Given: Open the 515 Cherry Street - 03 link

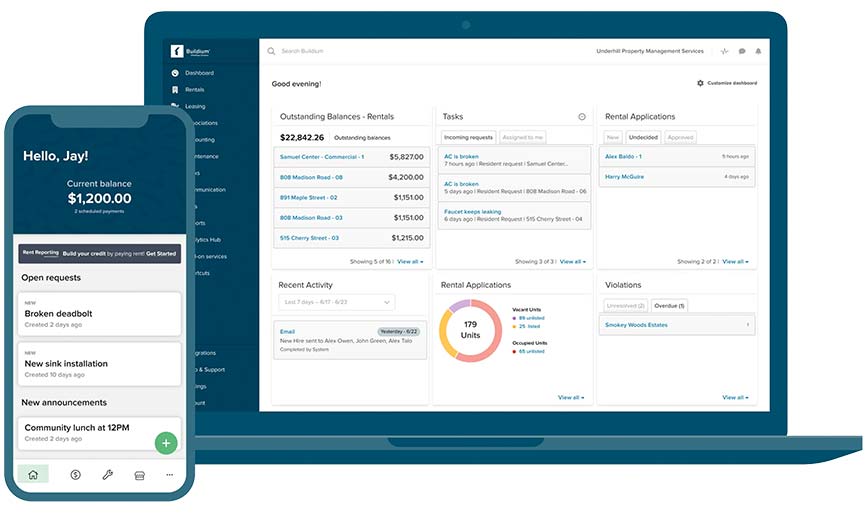Looking at the screenshot, I should [x=309, y=238].
